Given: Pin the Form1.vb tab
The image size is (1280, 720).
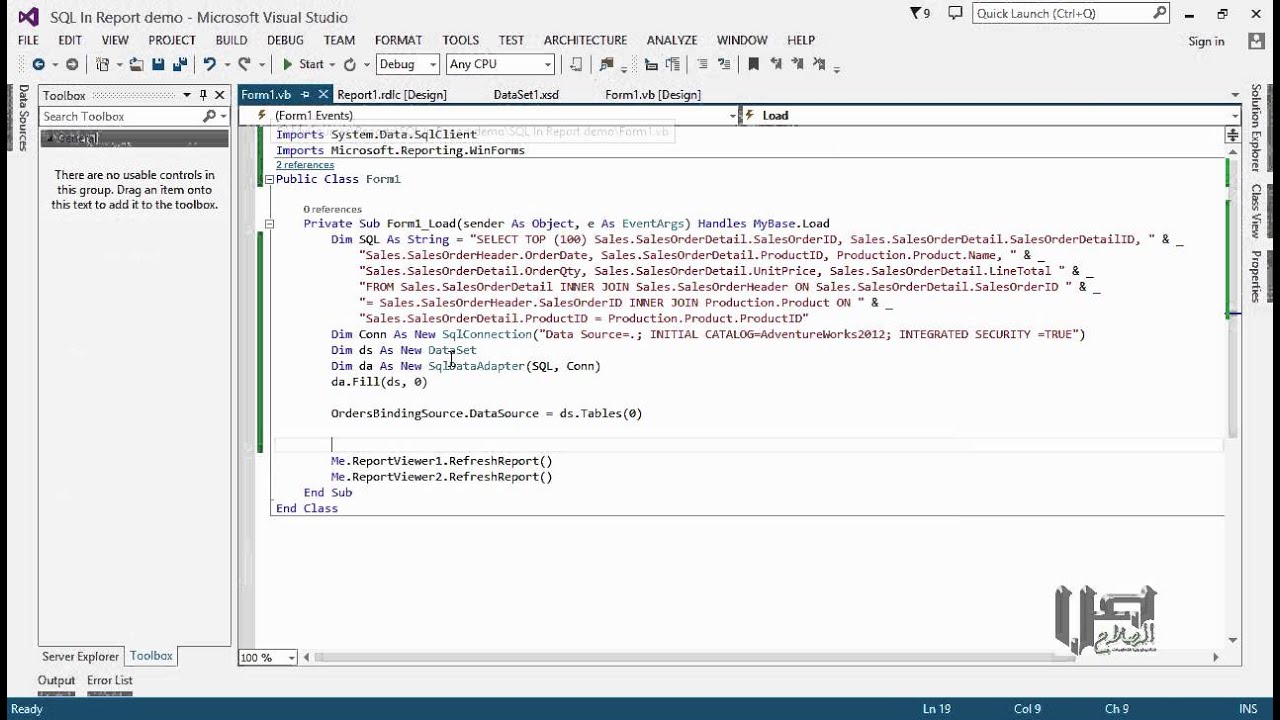Looking at the screenshot, I should tap(306, 94).
